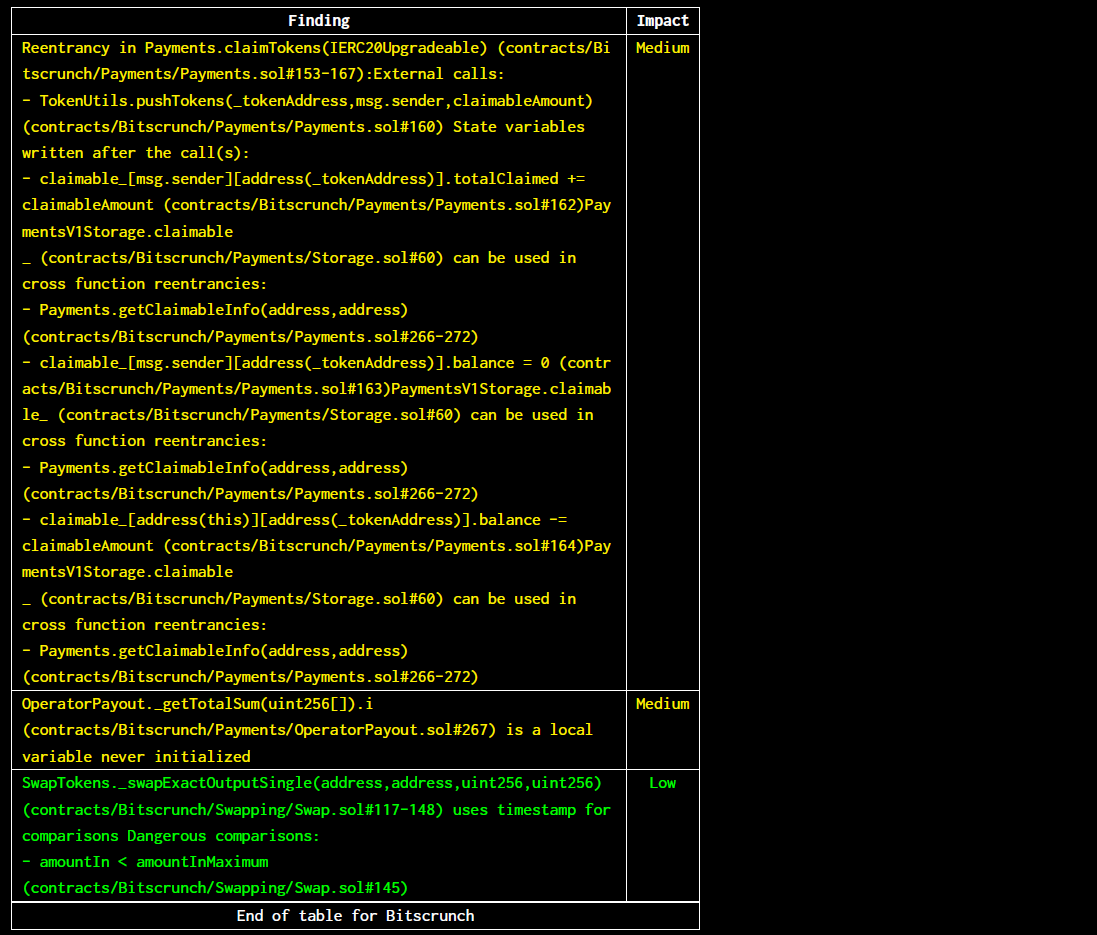Click the Finding column header
Image resolution: width=1097 pixels, height=935 pixels.
tap(318, 21)
